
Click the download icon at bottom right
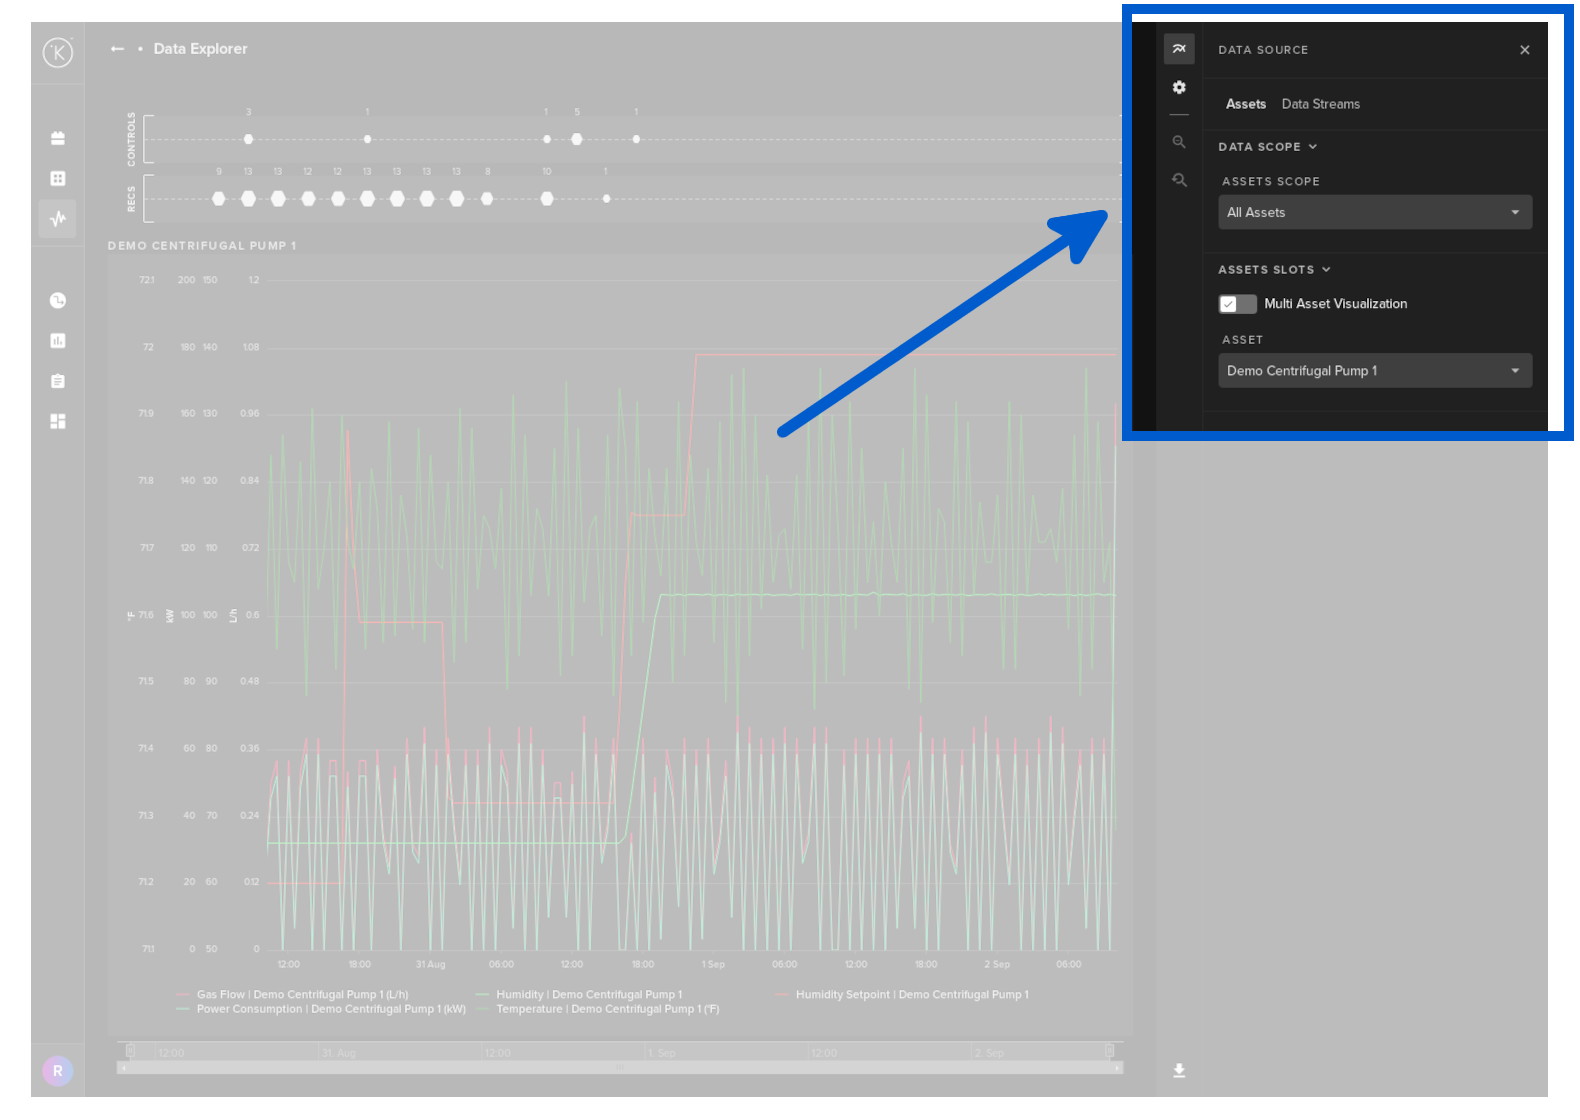(x=1179, y=1071)
